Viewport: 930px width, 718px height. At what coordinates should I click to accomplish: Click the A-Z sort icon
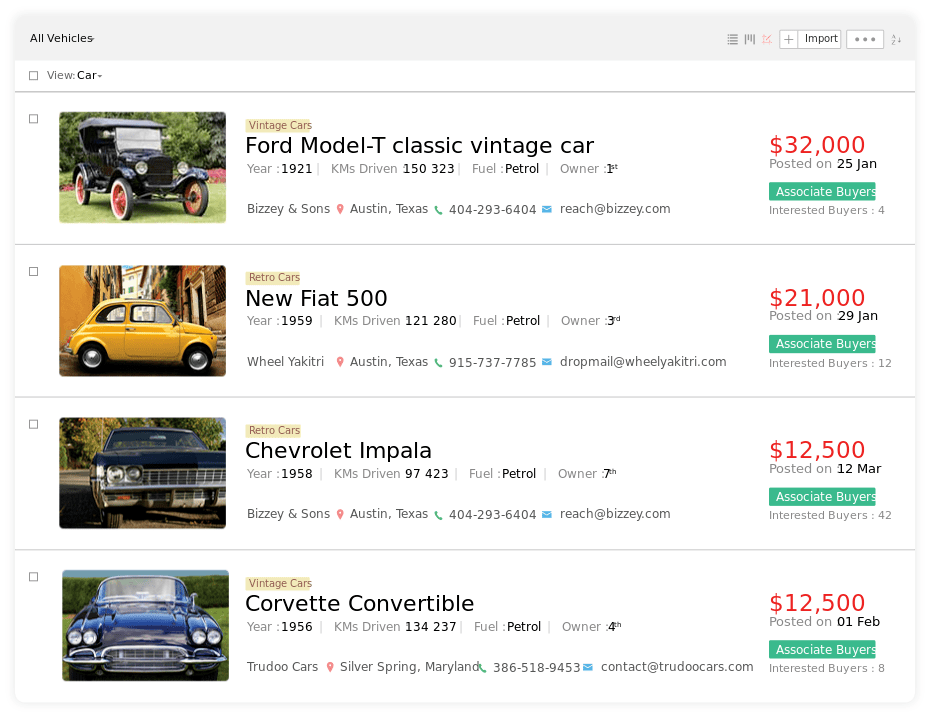(x=896, y=40)
